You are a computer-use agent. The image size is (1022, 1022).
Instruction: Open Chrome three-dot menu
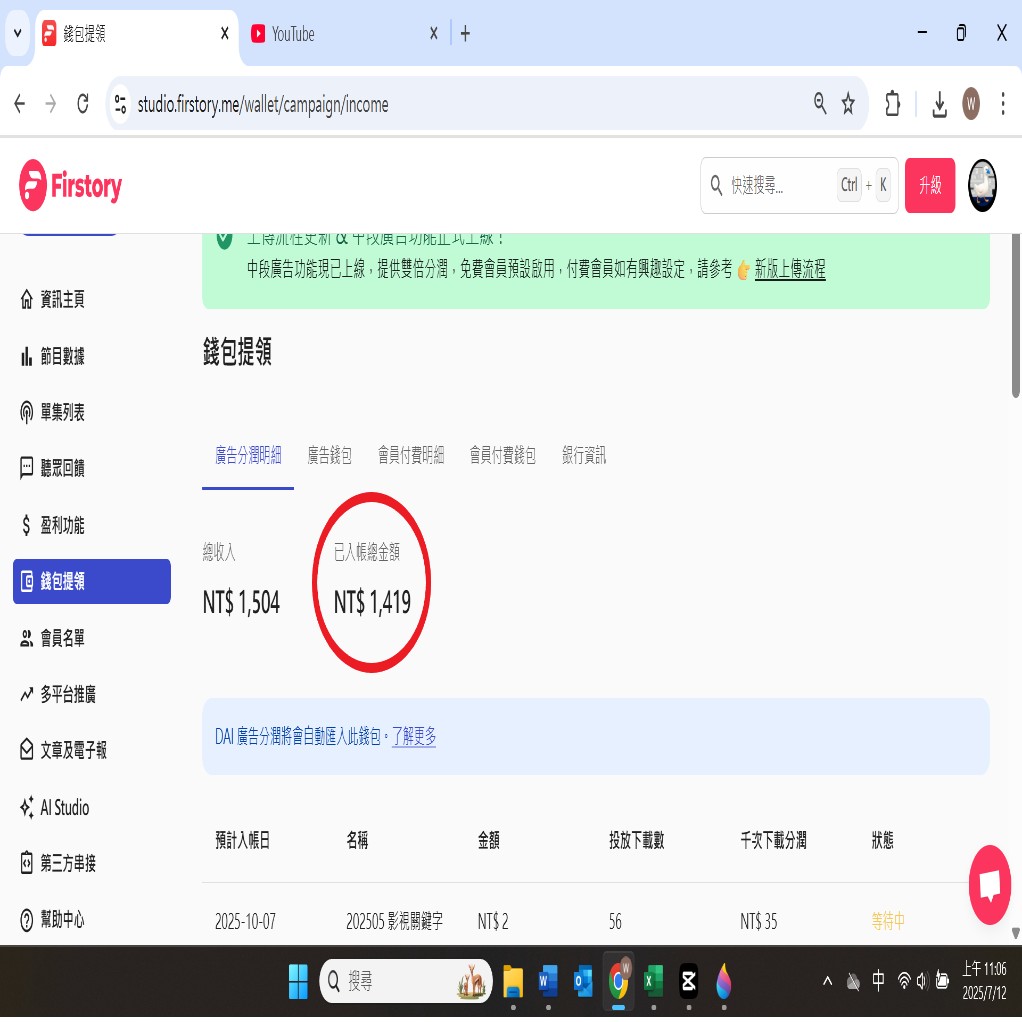point(1002,104)
